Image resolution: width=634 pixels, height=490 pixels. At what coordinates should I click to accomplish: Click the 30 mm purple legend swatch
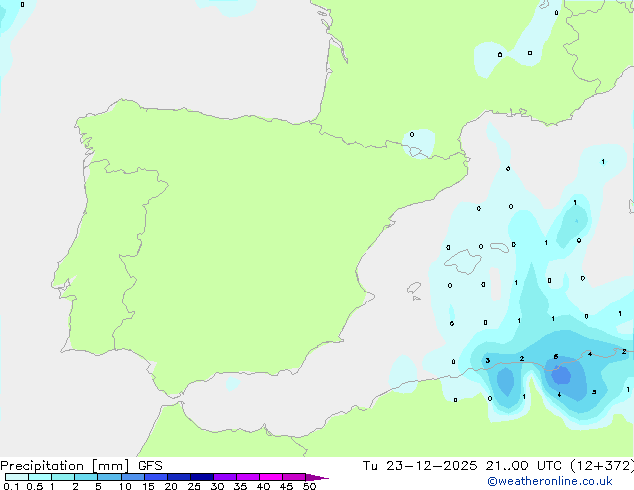click(224, 477)
